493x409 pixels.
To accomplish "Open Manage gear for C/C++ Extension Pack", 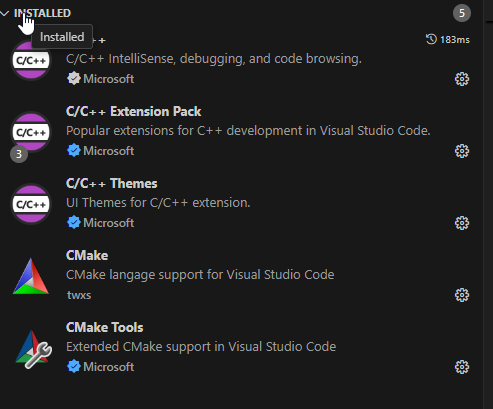I will [x=462, y=151].
